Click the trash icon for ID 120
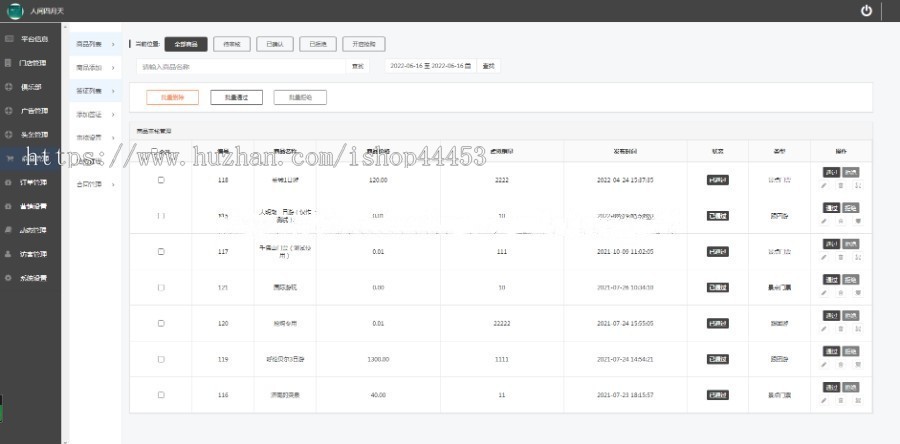 click(841, 329)
